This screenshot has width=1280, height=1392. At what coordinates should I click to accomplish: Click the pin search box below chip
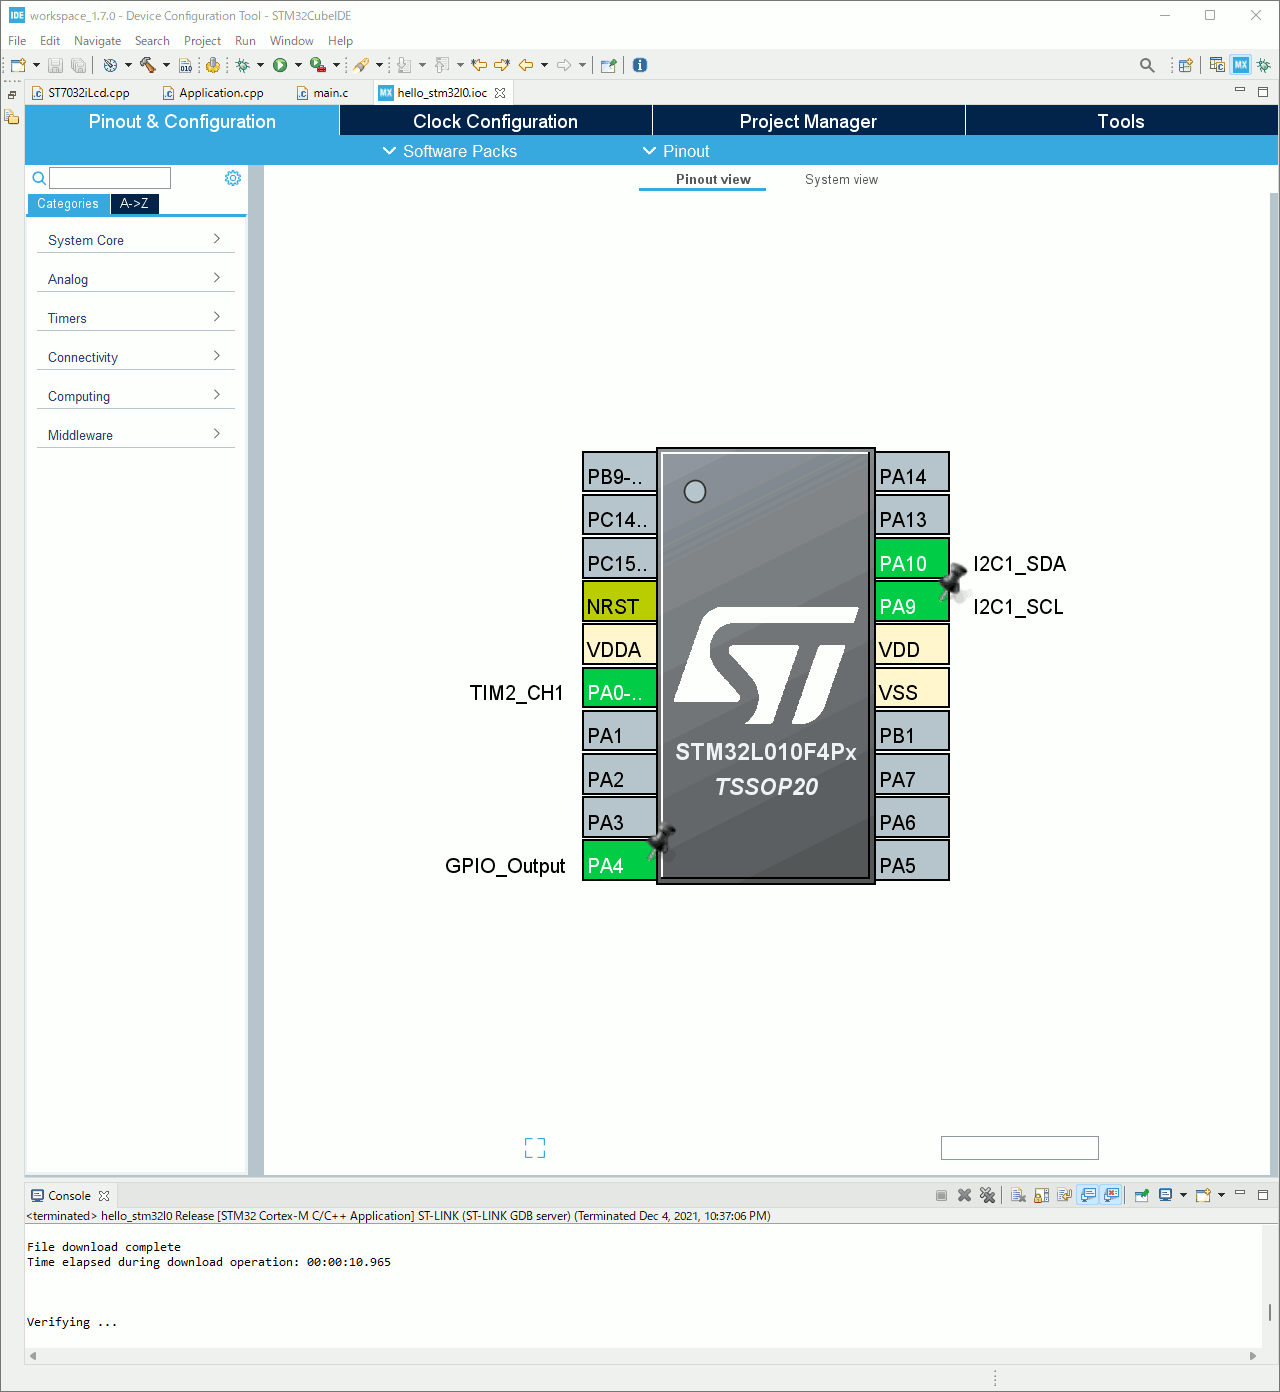[1020, 1148]
